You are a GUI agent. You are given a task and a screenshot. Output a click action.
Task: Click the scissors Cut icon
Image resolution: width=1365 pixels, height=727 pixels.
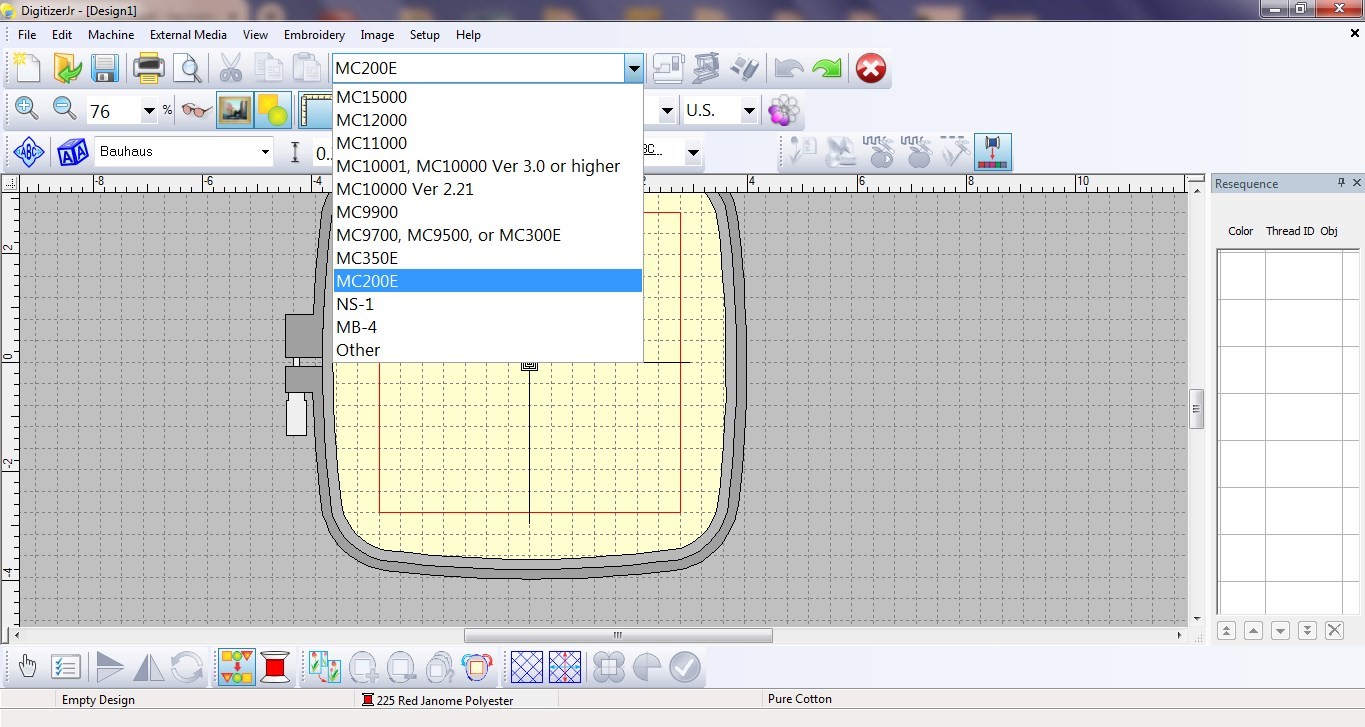[230, 68]
